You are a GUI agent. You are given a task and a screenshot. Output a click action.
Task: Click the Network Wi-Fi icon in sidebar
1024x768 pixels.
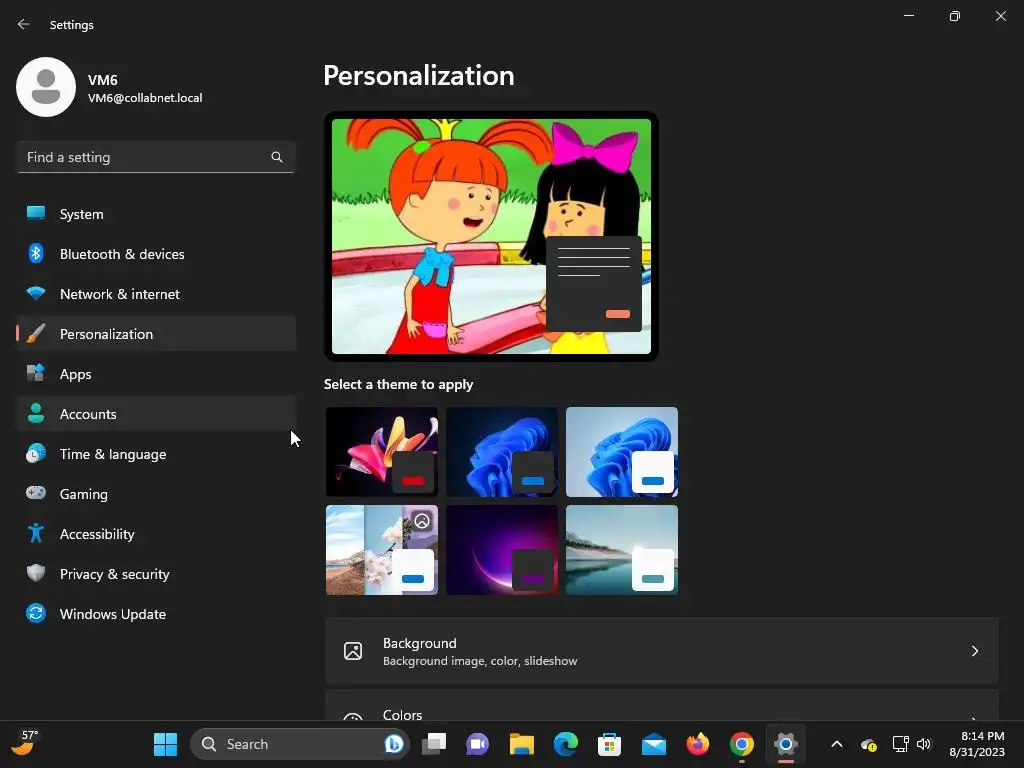click(36, 294)
